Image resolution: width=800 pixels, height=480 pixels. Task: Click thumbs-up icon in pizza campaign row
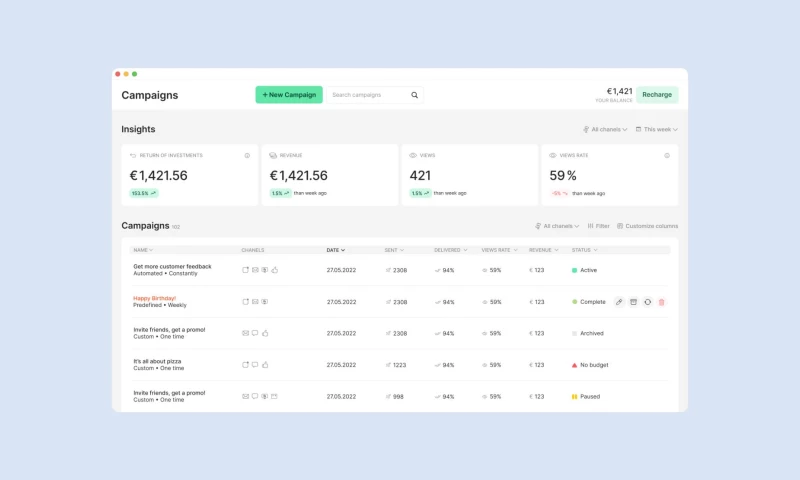(x=265, y=365)
